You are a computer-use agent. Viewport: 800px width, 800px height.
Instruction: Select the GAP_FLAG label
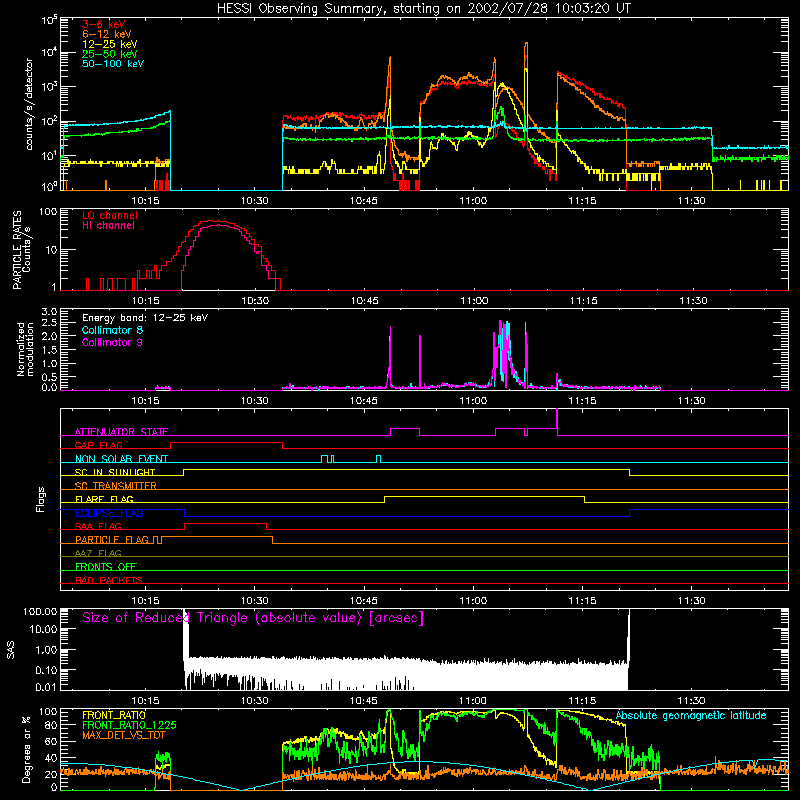click(x=98, y=445)
